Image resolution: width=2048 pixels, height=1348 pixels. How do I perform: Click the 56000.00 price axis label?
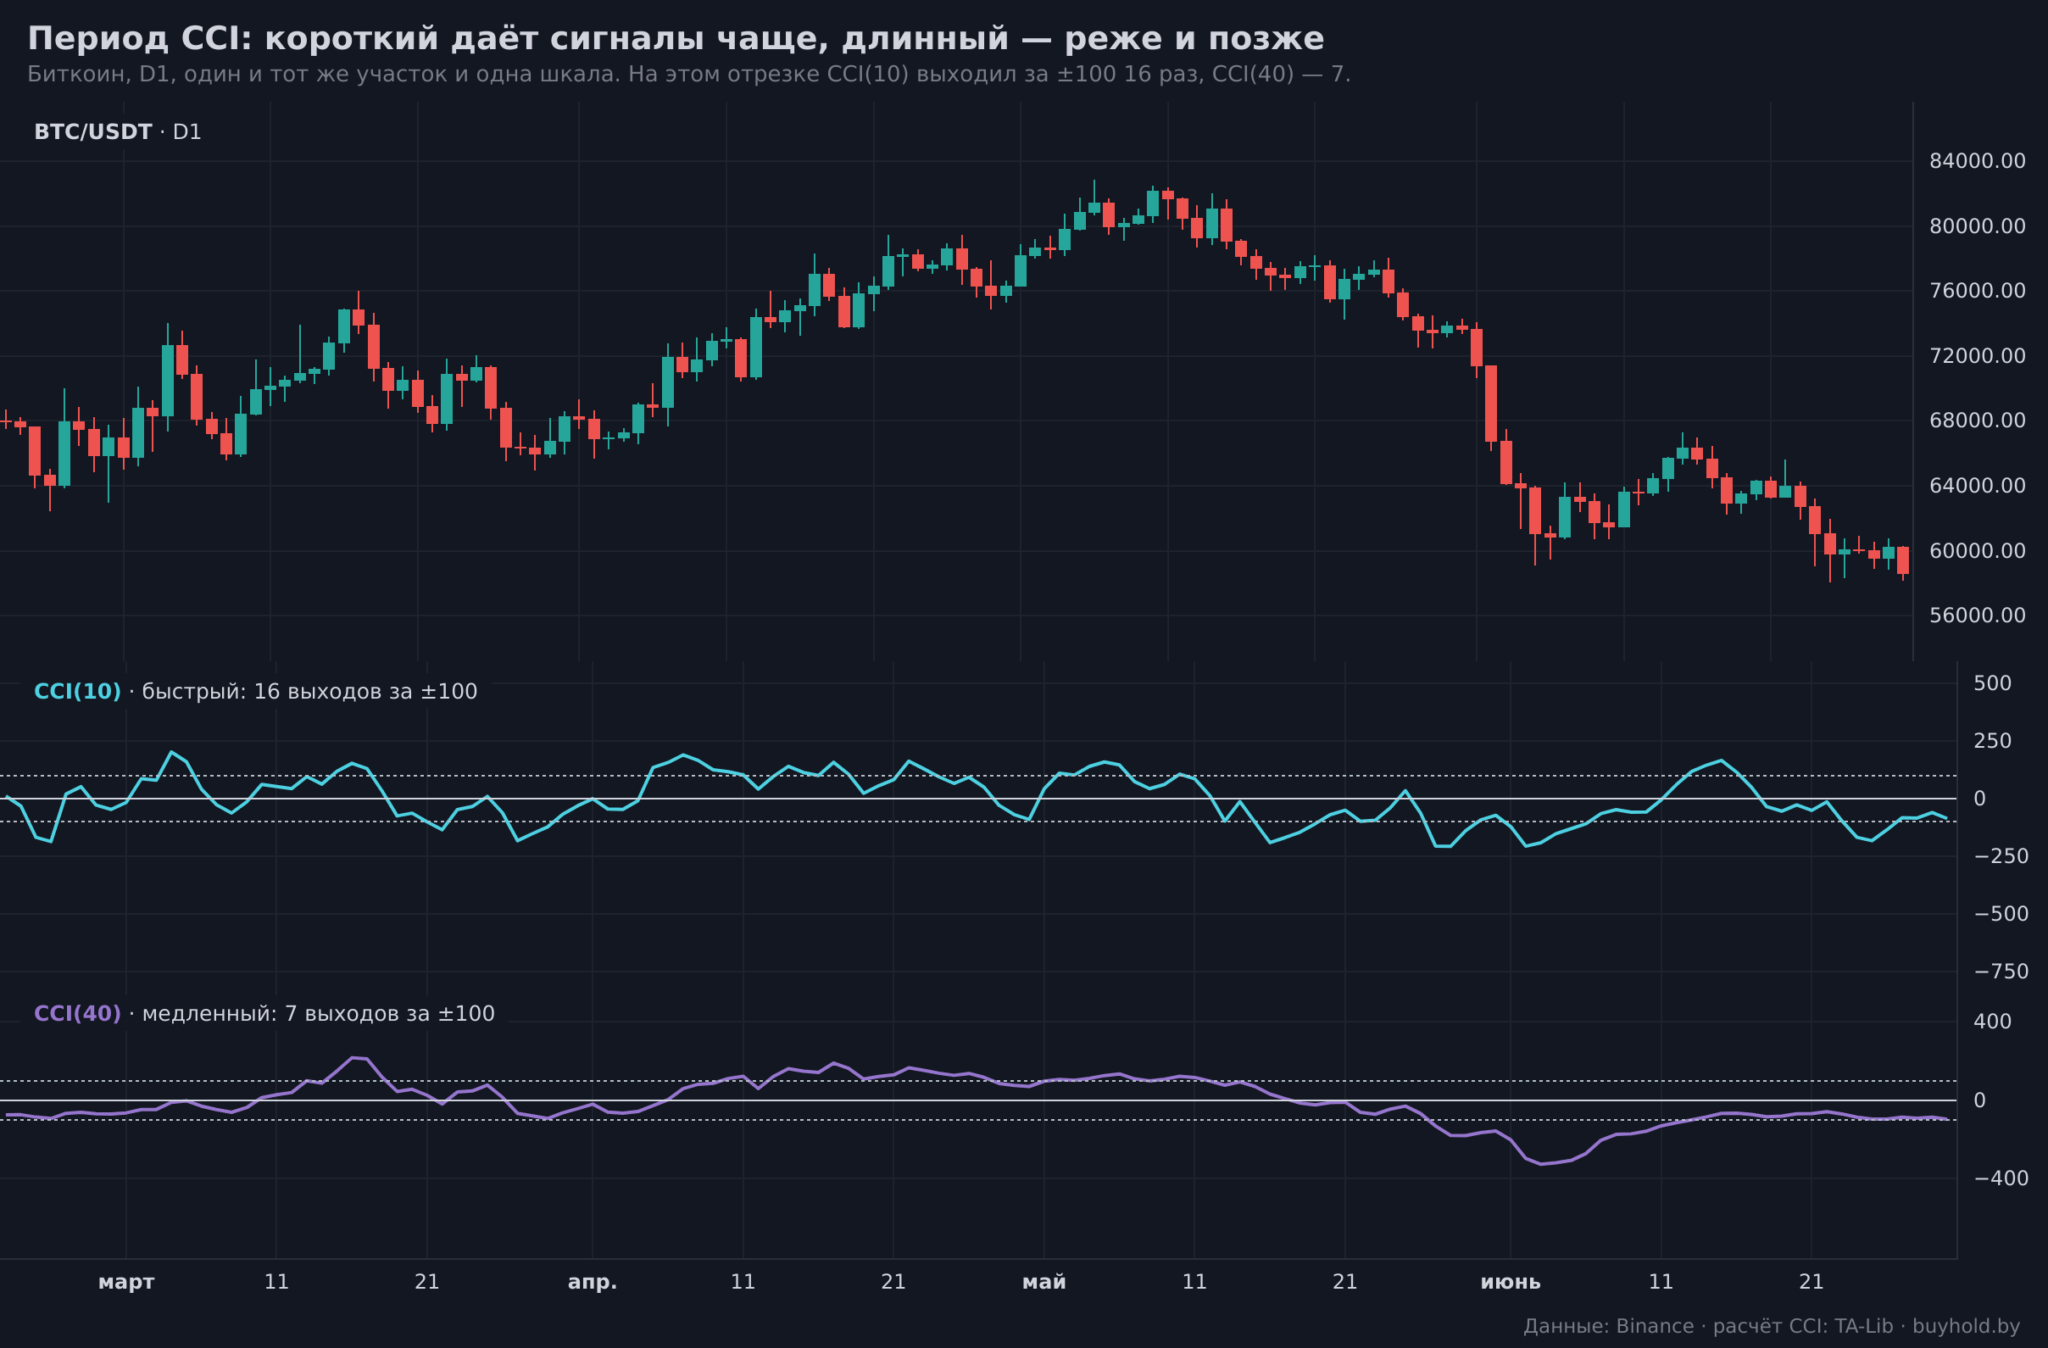[x=1977, y=615]
